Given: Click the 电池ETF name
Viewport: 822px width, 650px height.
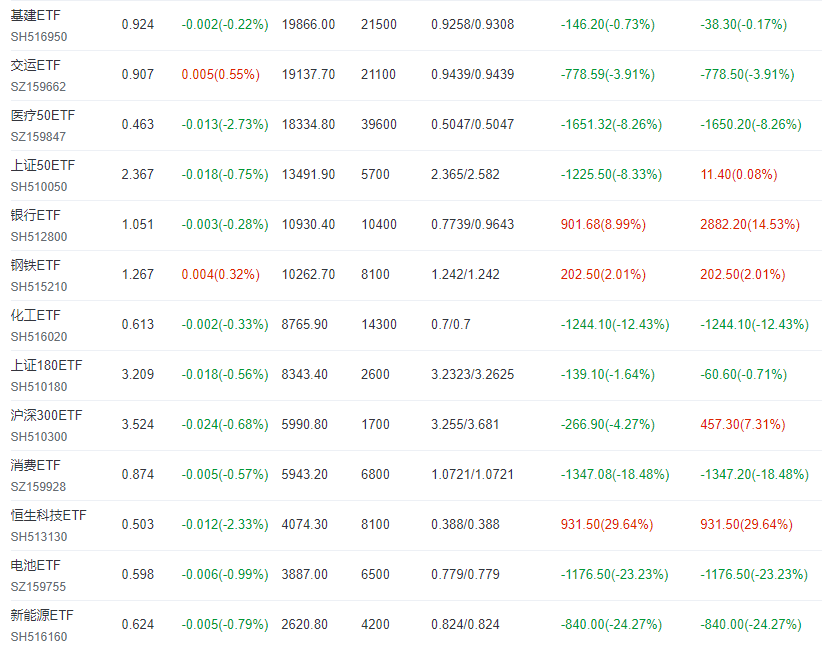Looking at the screenshot, I should pos(36,565).
